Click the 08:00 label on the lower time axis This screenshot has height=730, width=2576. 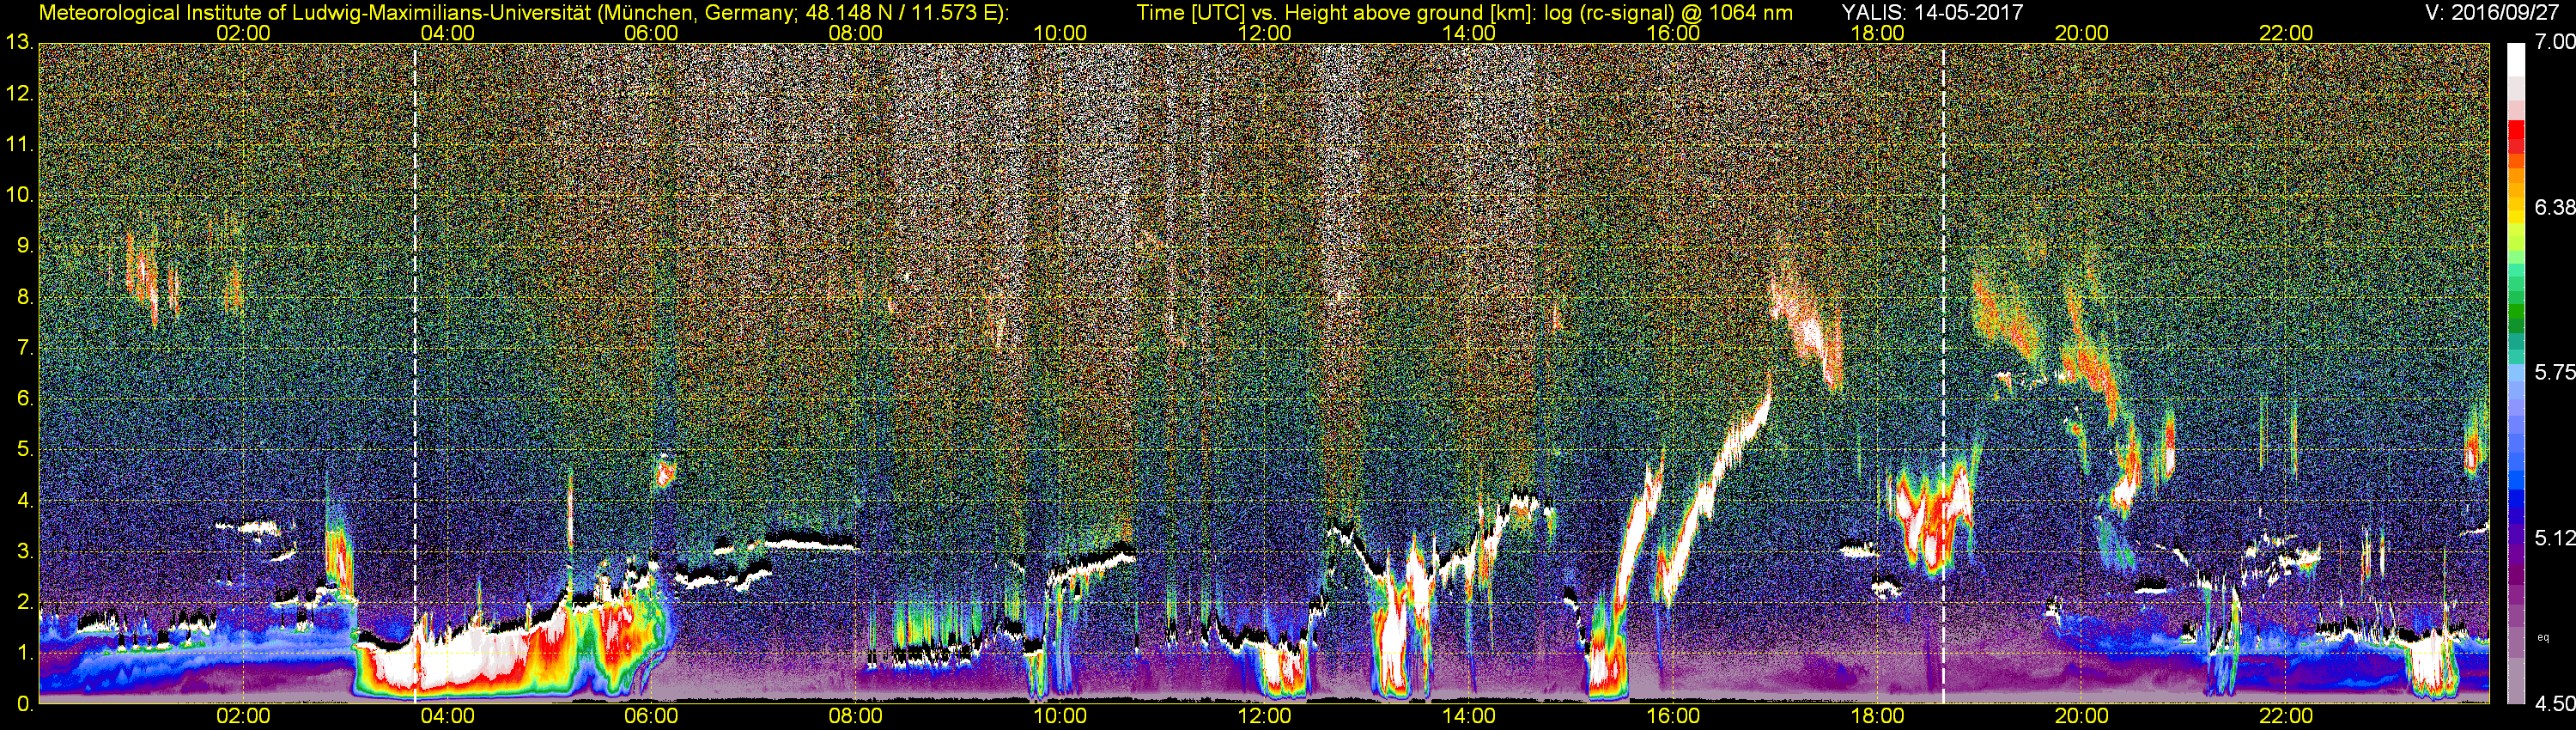tap(856, 716)
